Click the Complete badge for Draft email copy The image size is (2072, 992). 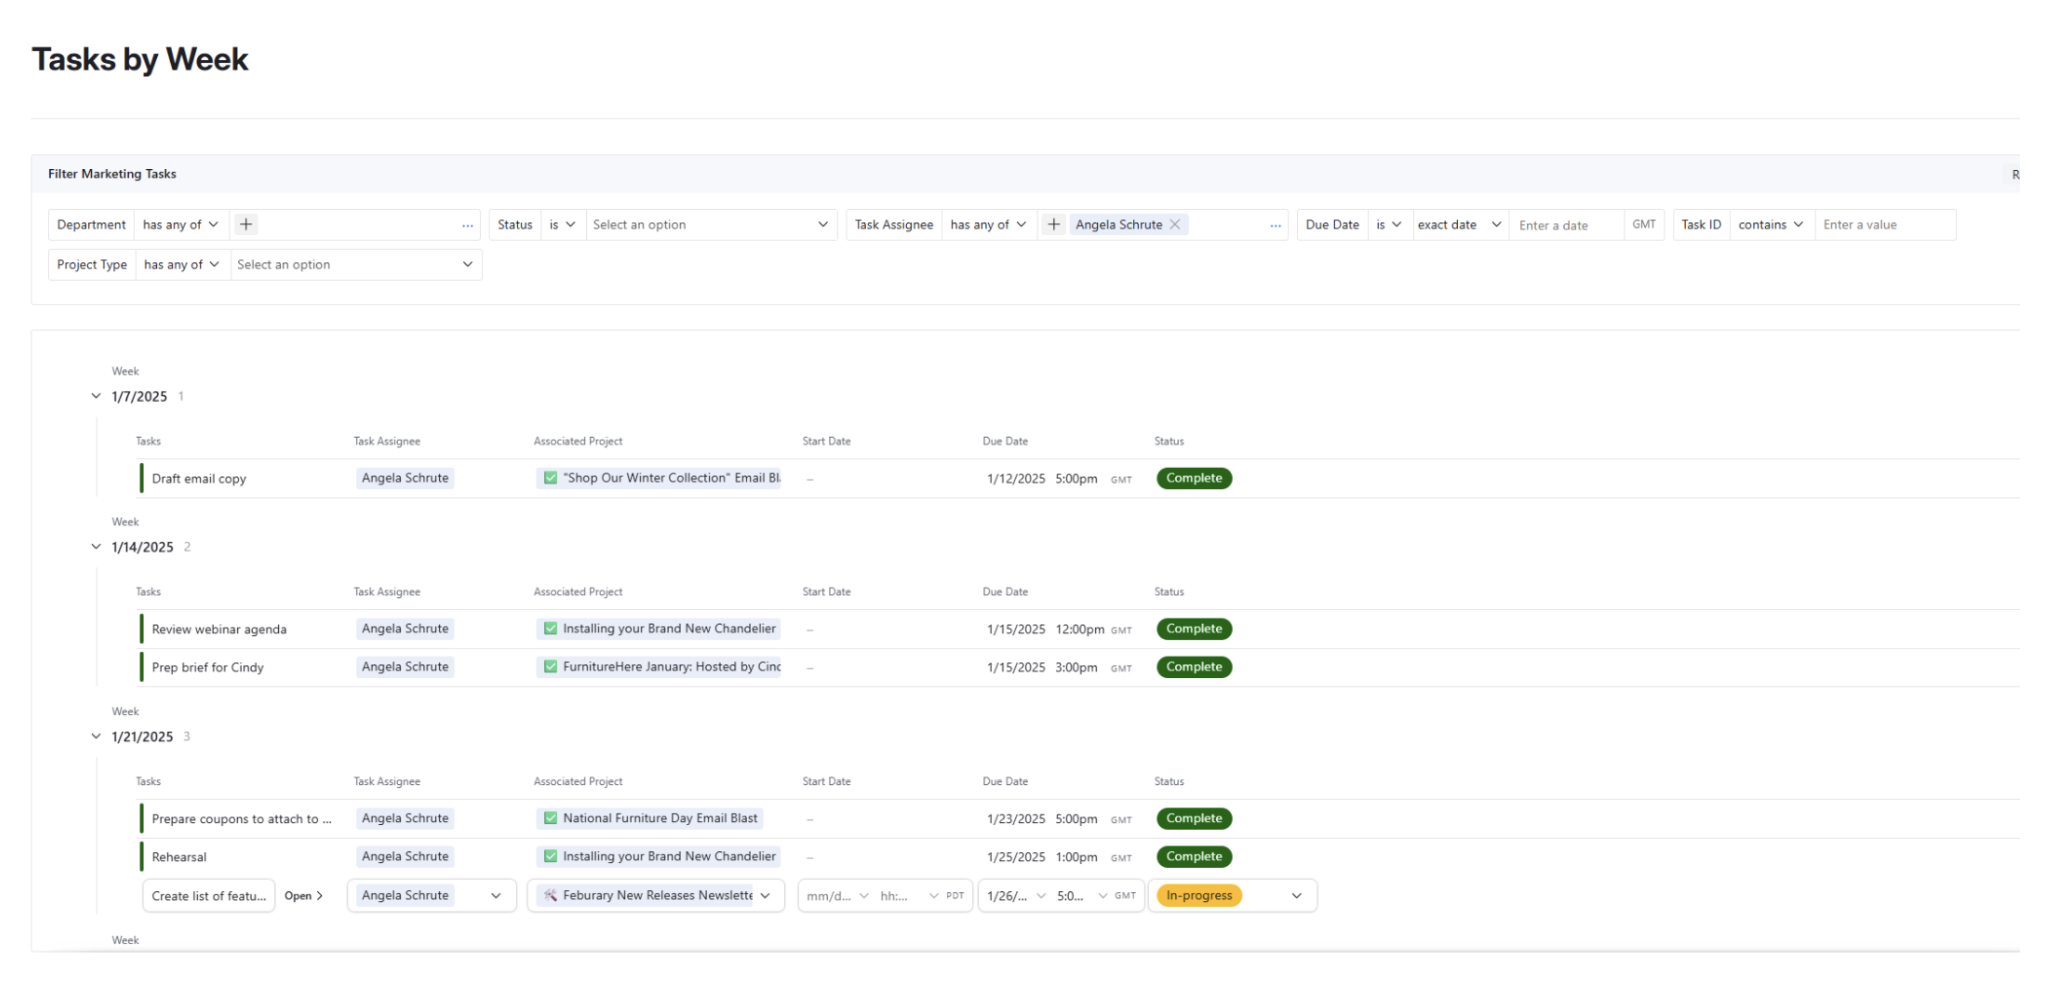click(1194, 478)
